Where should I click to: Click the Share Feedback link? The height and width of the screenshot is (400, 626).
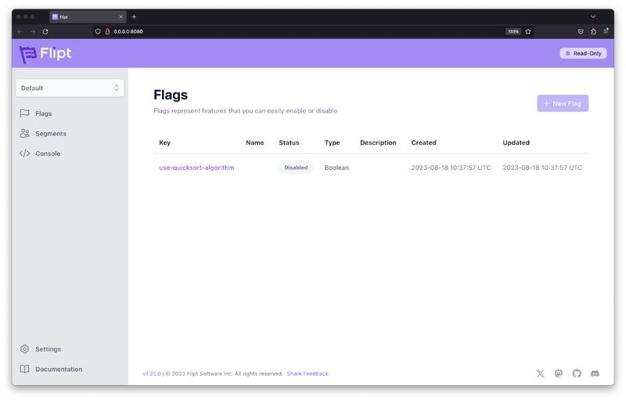point(307,374)
